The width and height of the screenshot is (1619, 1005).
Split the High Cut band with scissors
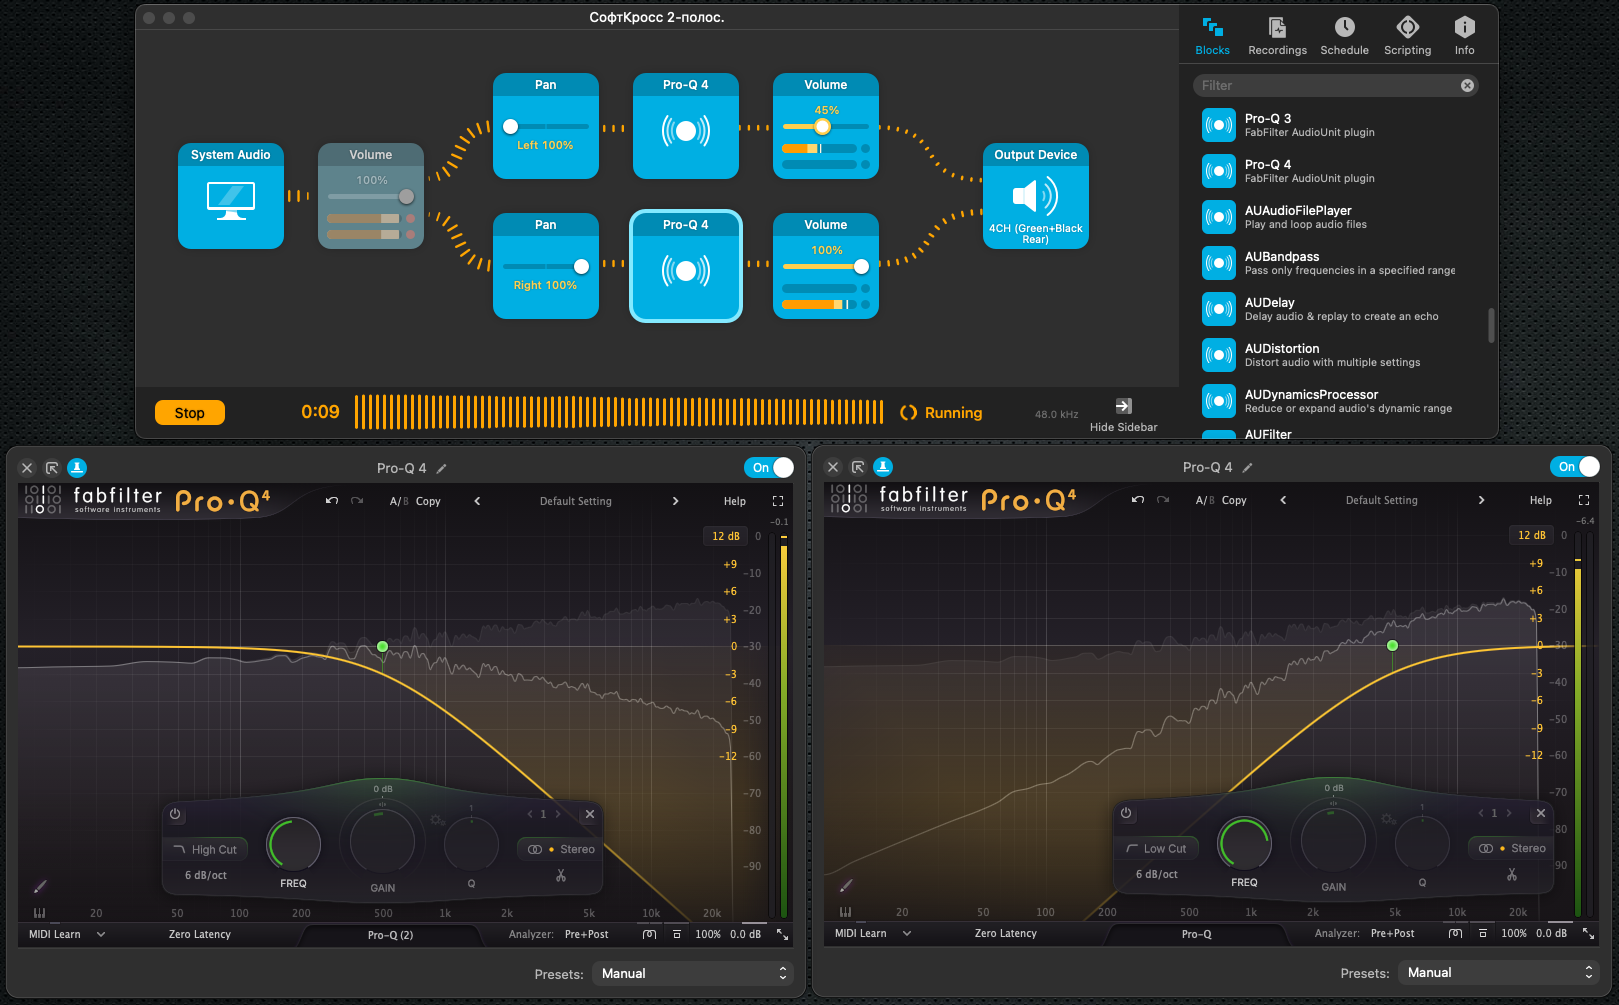561,875
